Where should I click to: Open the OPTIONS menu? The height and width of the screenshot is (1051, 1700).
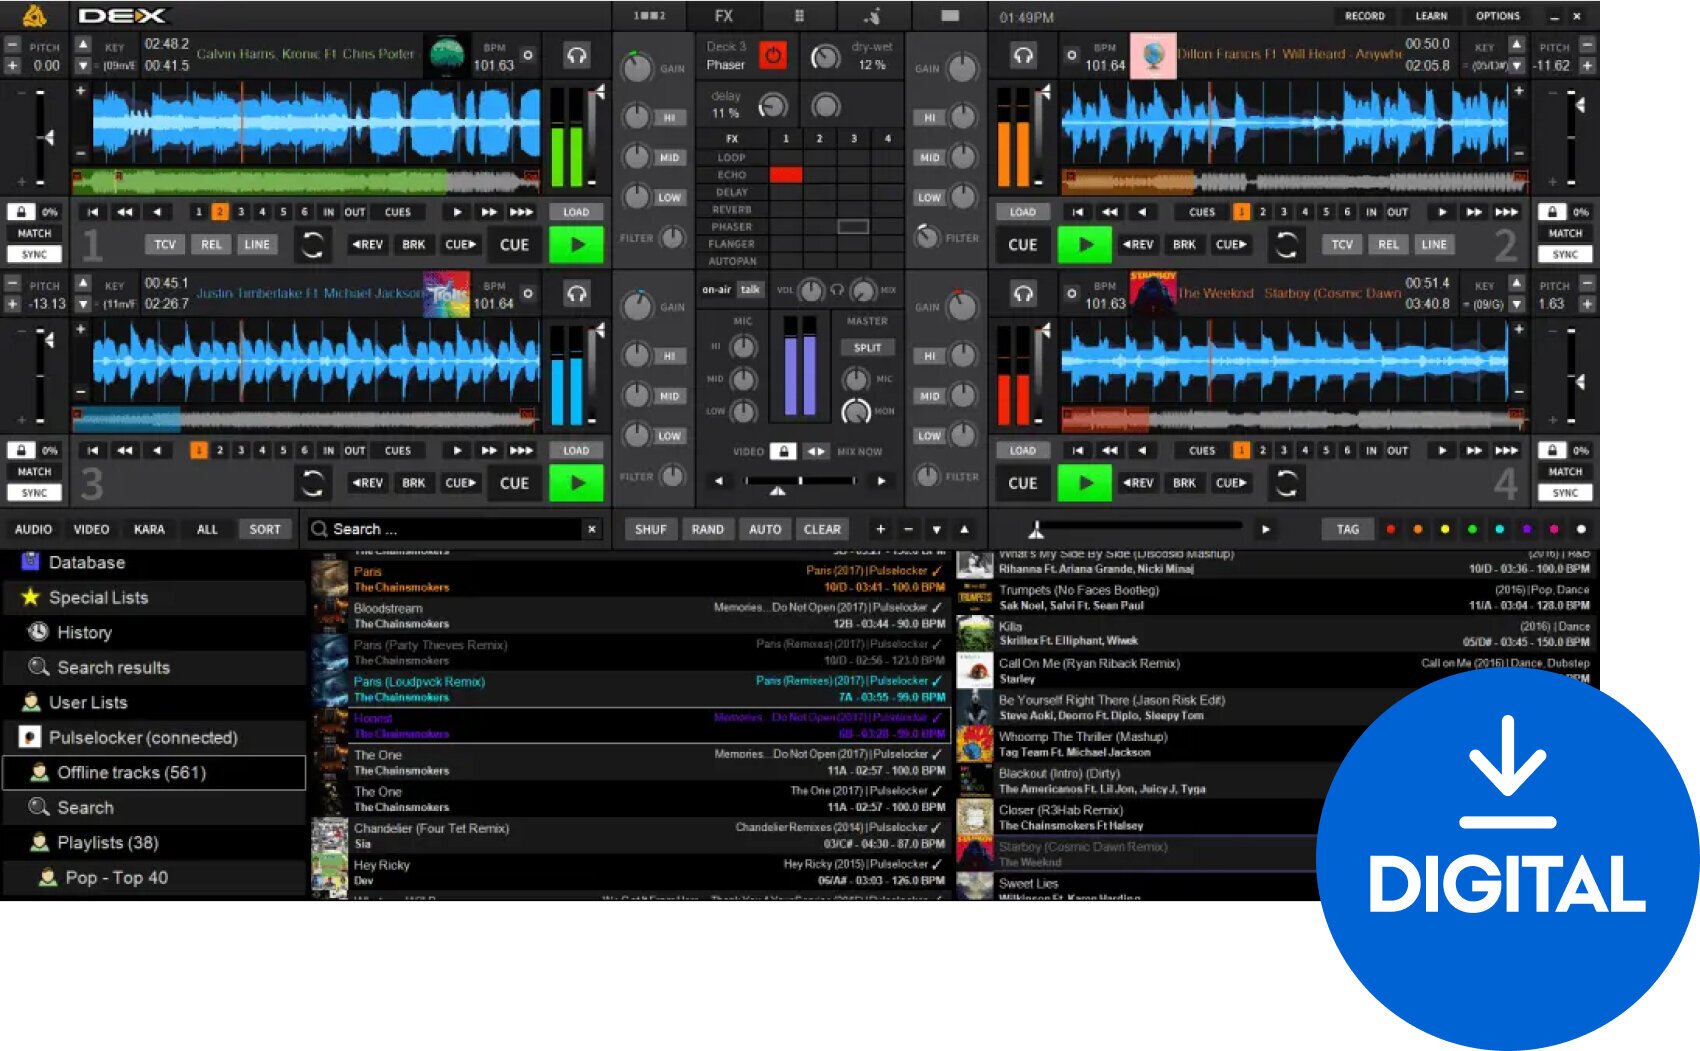(1497, 16)
